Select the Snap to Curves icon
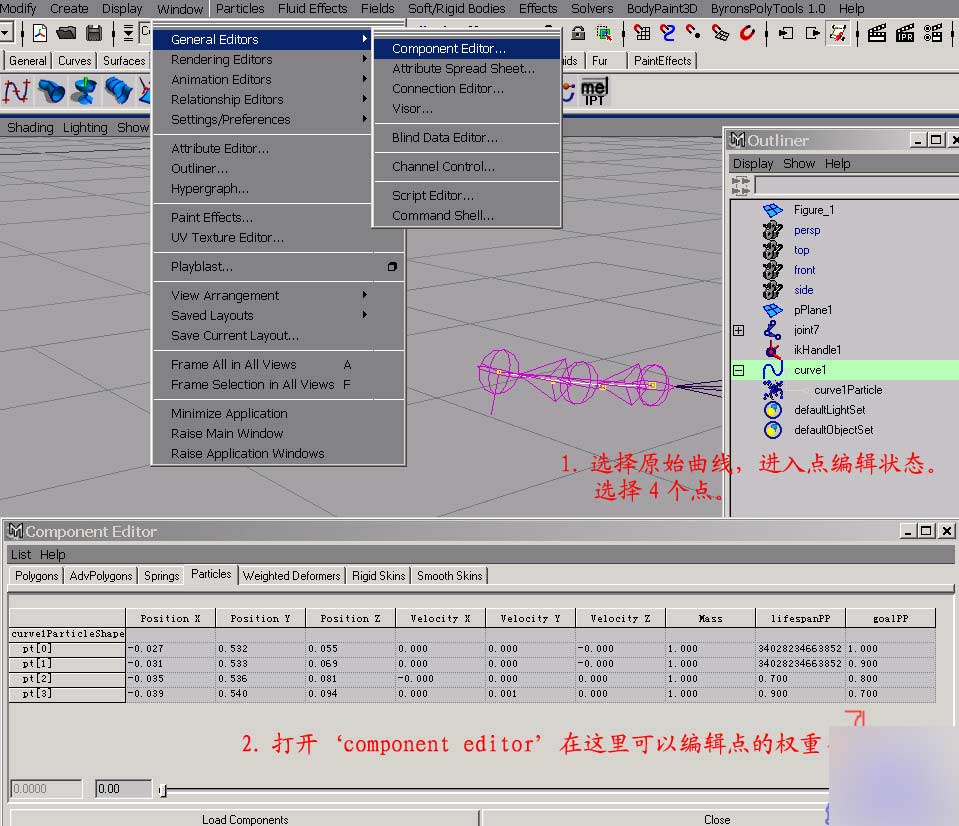 tap(668, 34)
